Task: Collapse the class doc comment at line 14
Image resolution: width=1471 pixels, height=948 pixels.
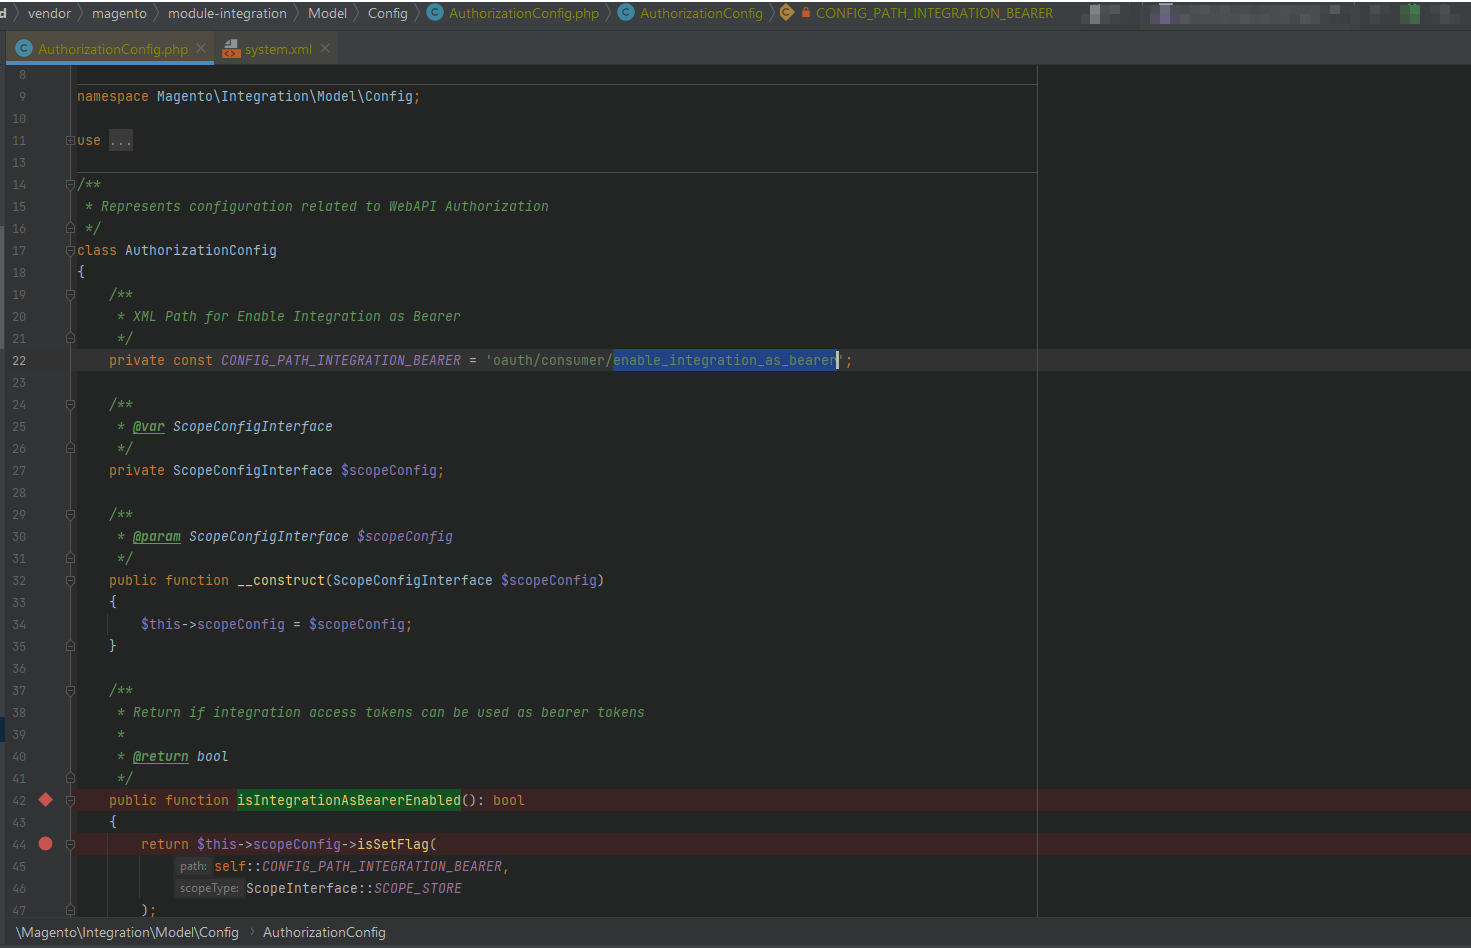Action: coord(70,184)
